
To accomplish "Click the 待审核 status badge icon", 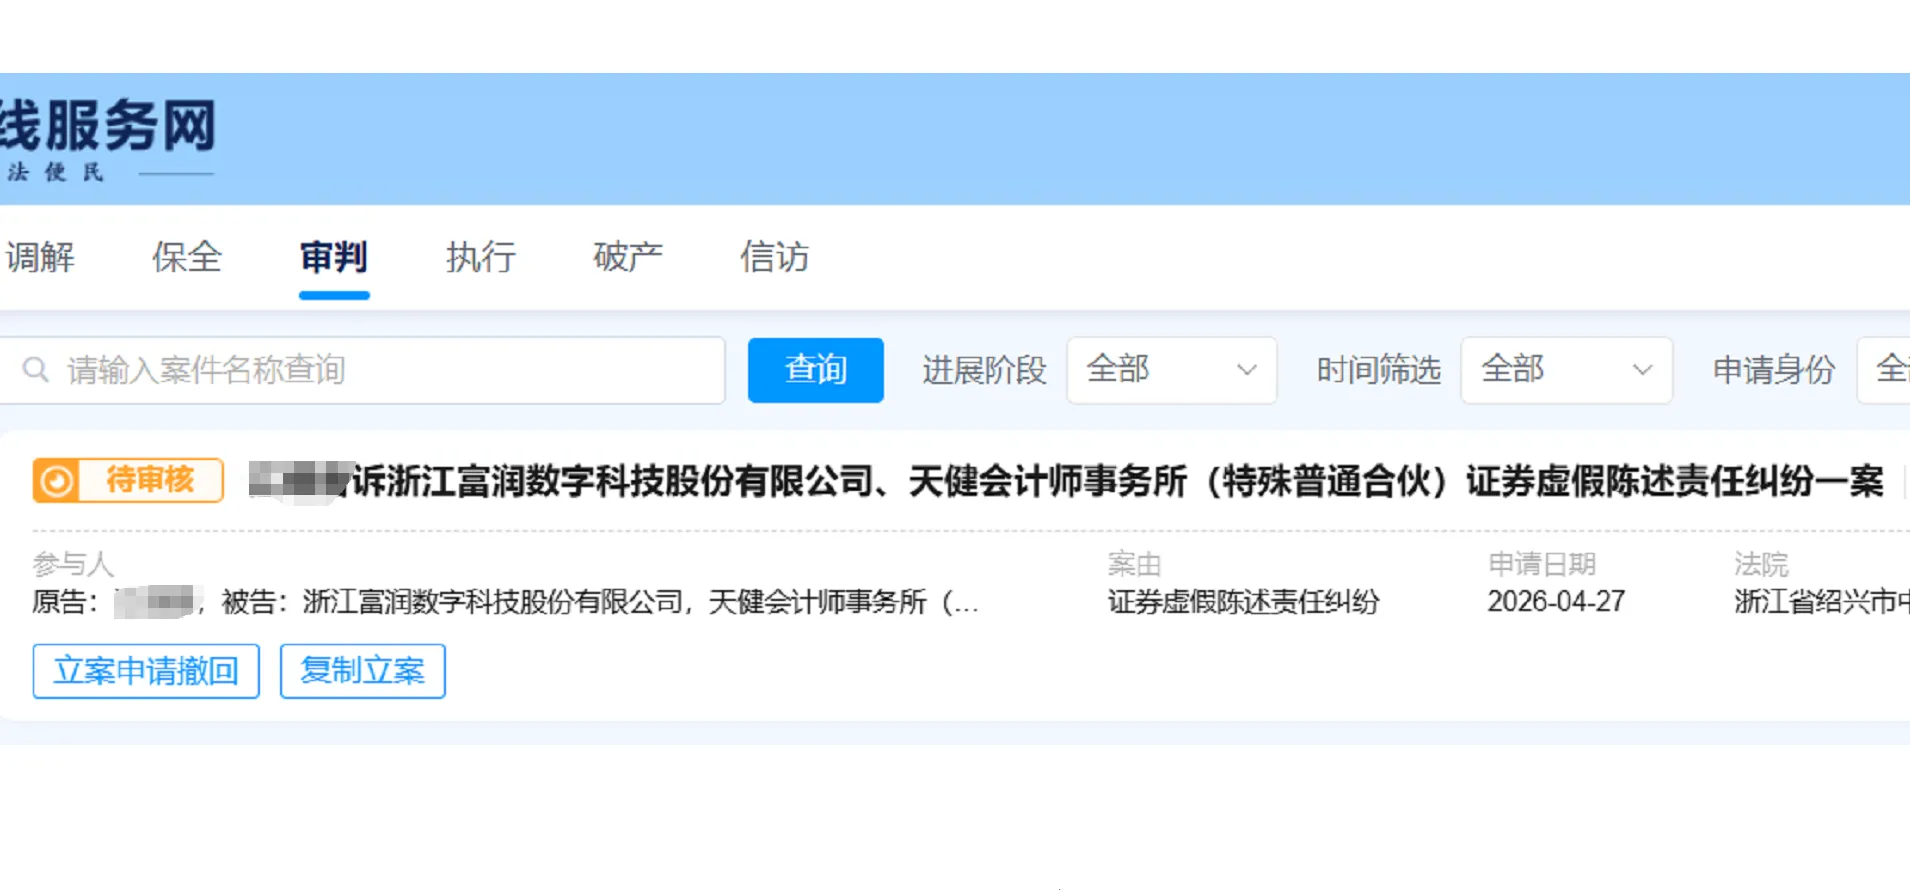I will tap(57, 481).
